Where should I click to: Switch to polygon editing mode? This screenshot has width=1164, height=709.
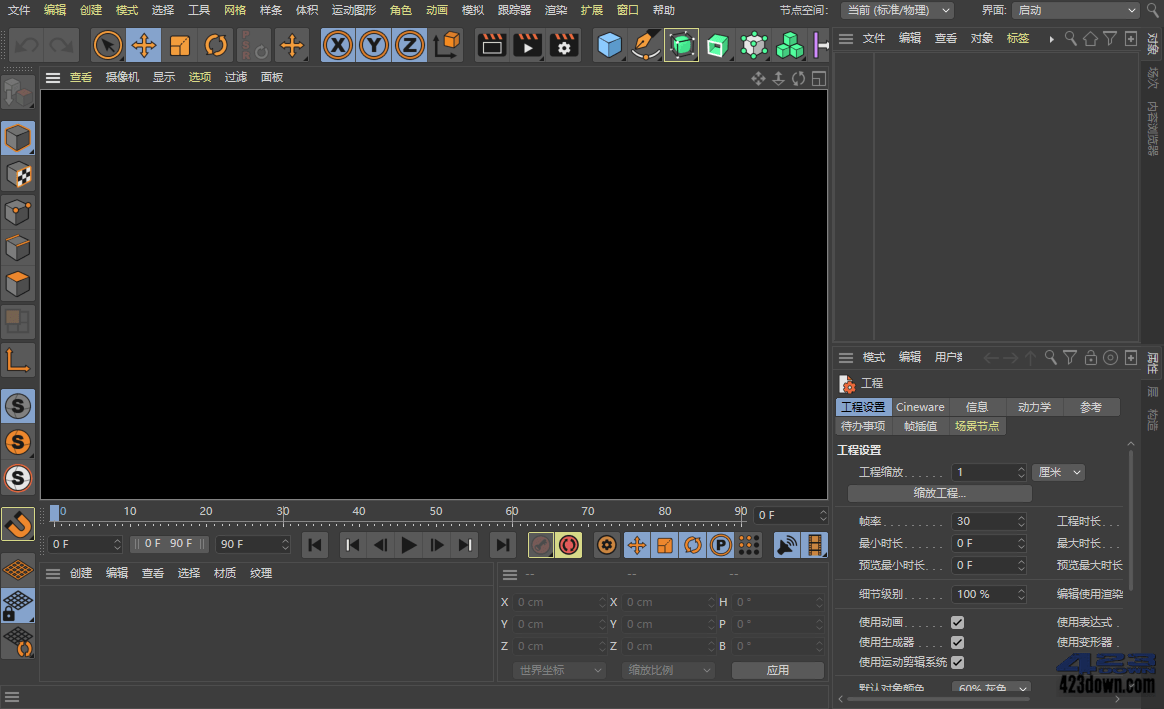[18, 284]
